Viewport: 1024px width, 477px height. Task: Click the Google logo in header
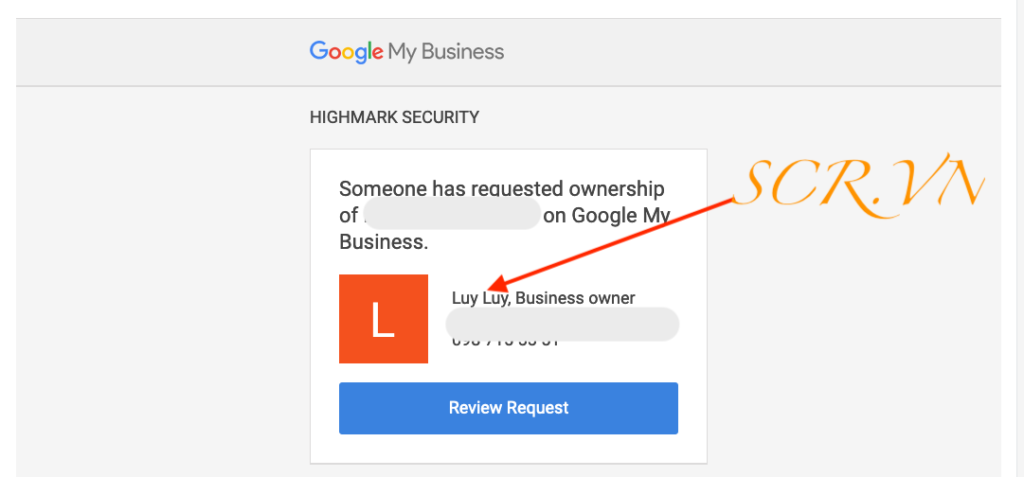click(346, 51)
